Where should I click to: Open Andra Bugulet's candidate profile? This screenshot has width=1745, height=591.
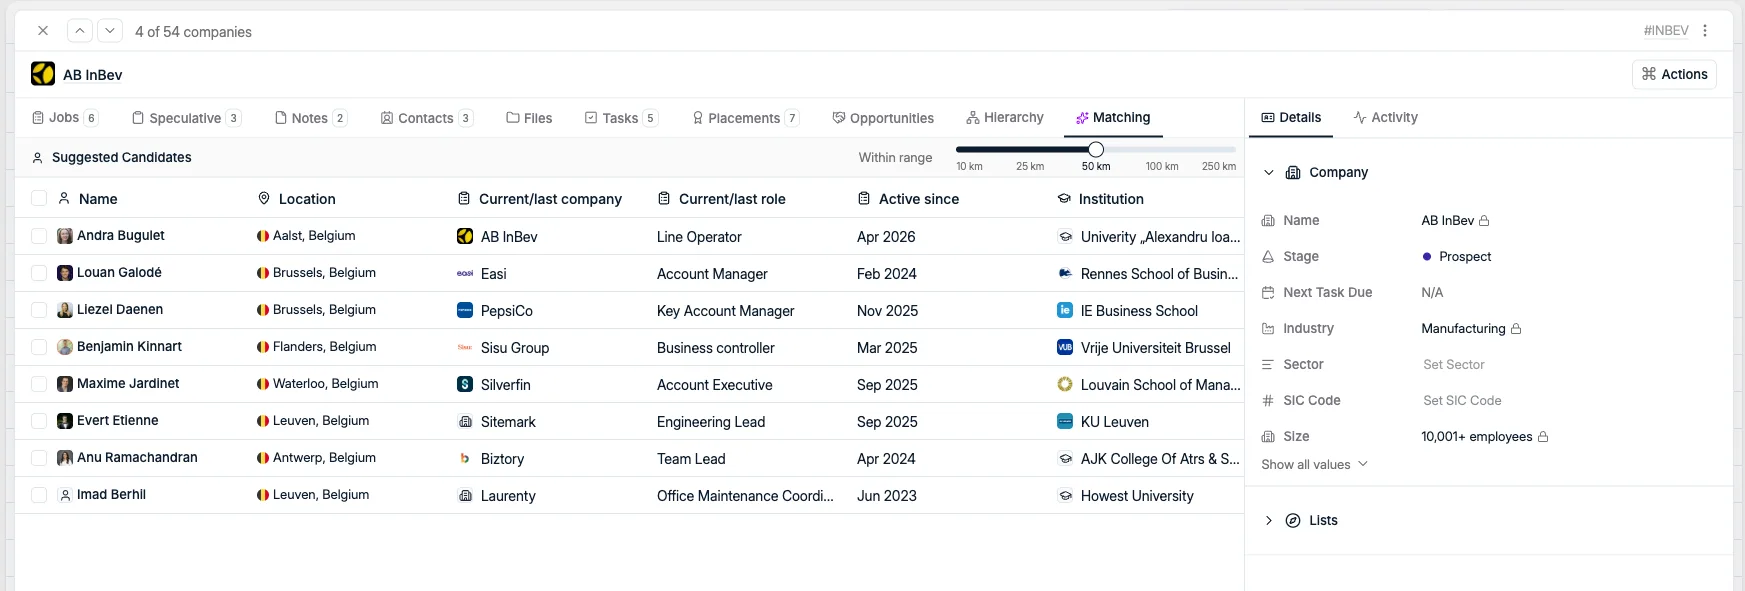point(121,236)
